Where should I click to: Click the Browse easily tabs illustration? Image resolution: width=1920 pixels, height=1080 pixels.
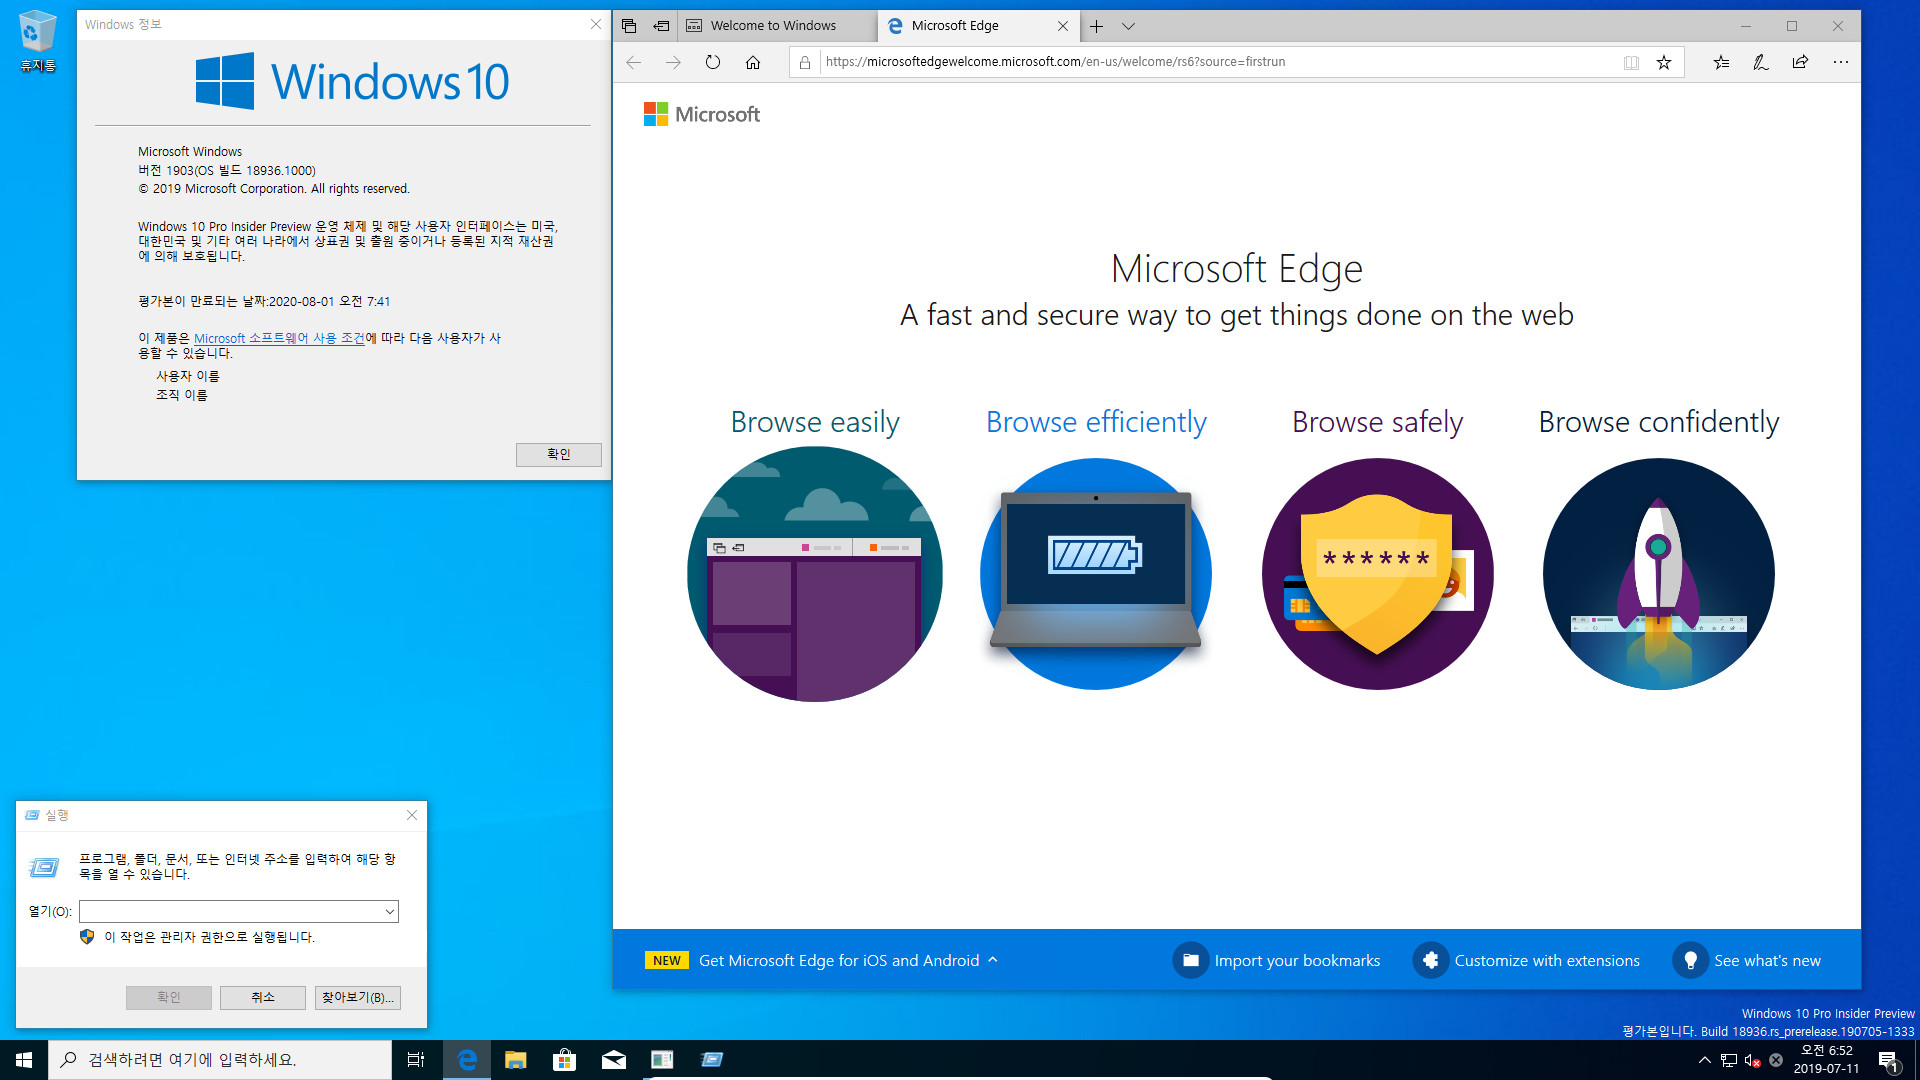[815, 574]
